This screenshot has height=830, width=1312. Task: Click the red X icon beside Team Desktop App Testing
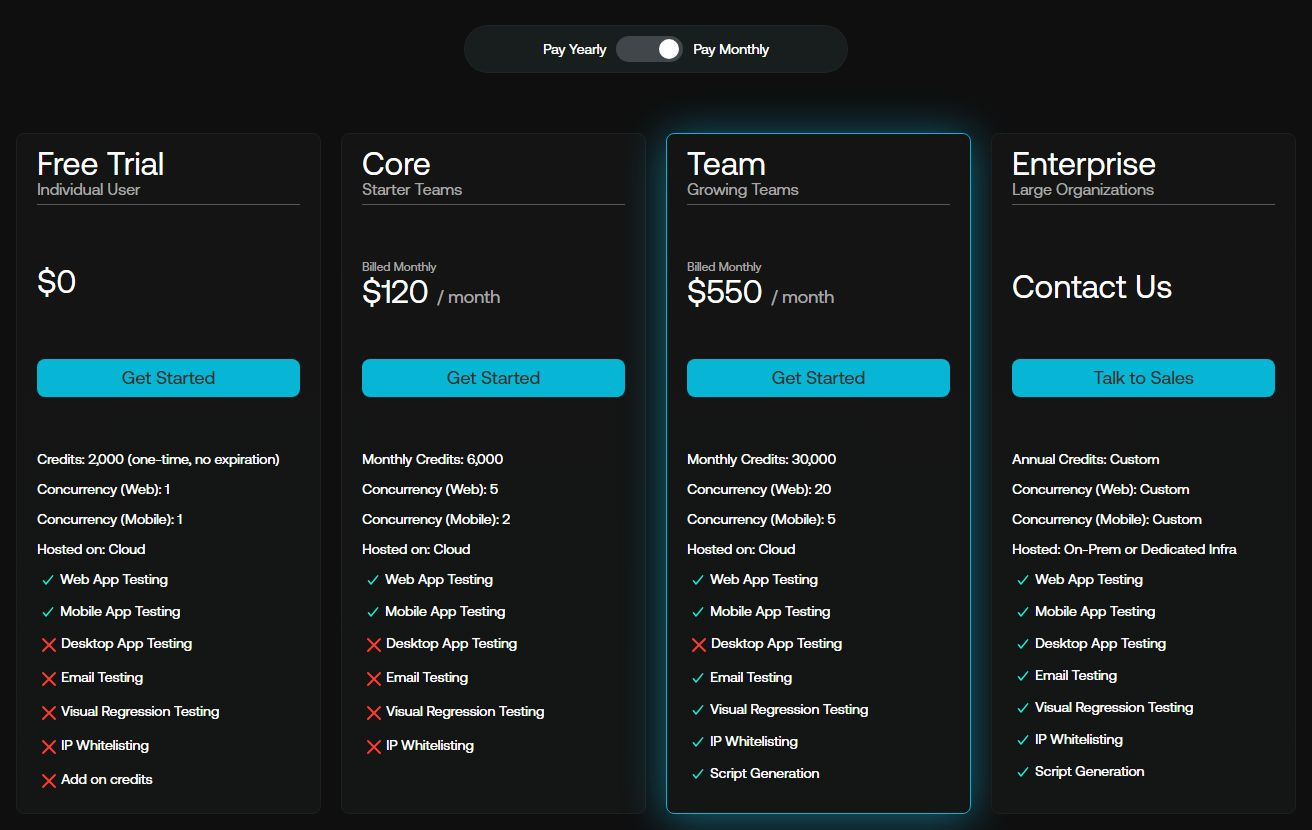[x=698, y=645]
